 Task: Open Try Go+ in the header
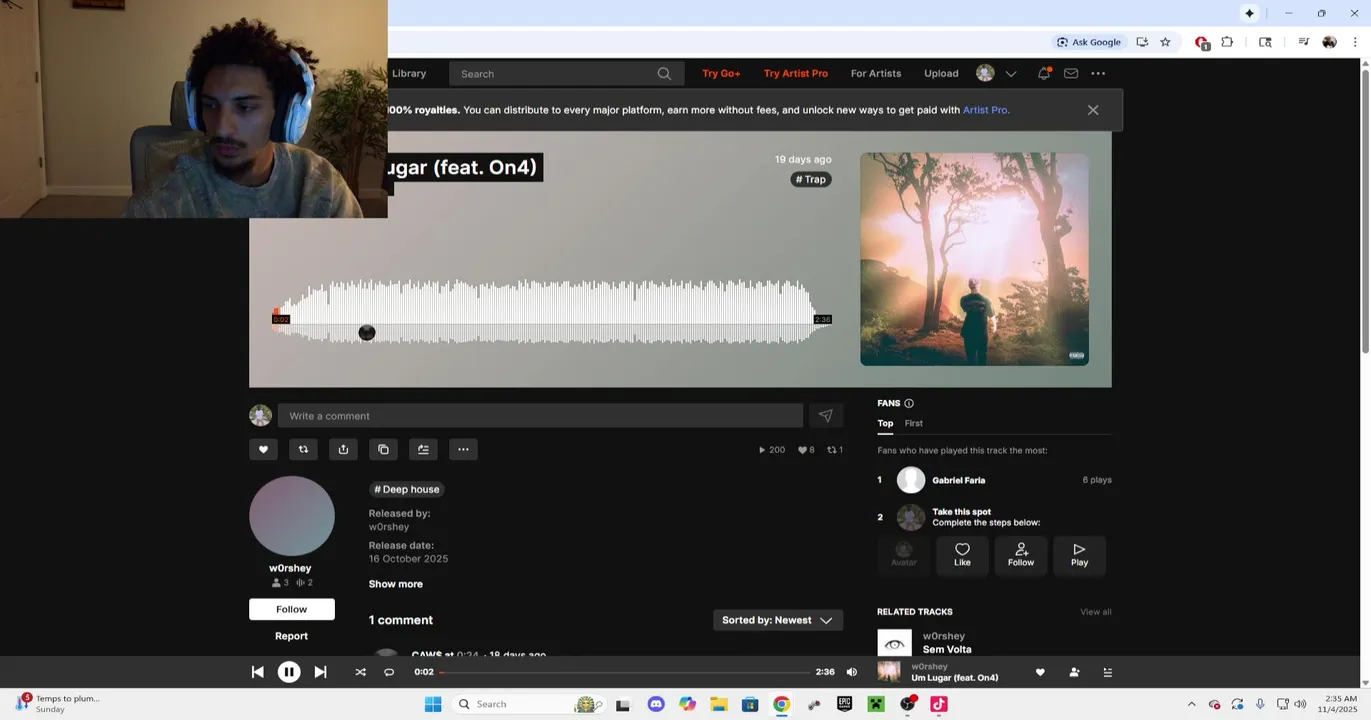(x=721, y=73)
